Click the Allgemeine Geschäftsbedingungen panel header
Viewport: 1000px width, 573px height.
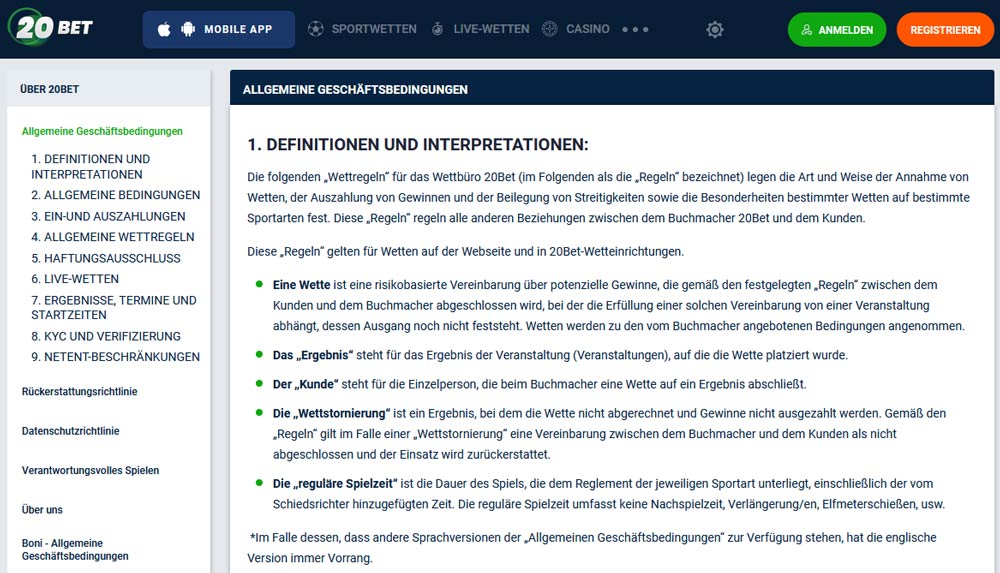355,90
